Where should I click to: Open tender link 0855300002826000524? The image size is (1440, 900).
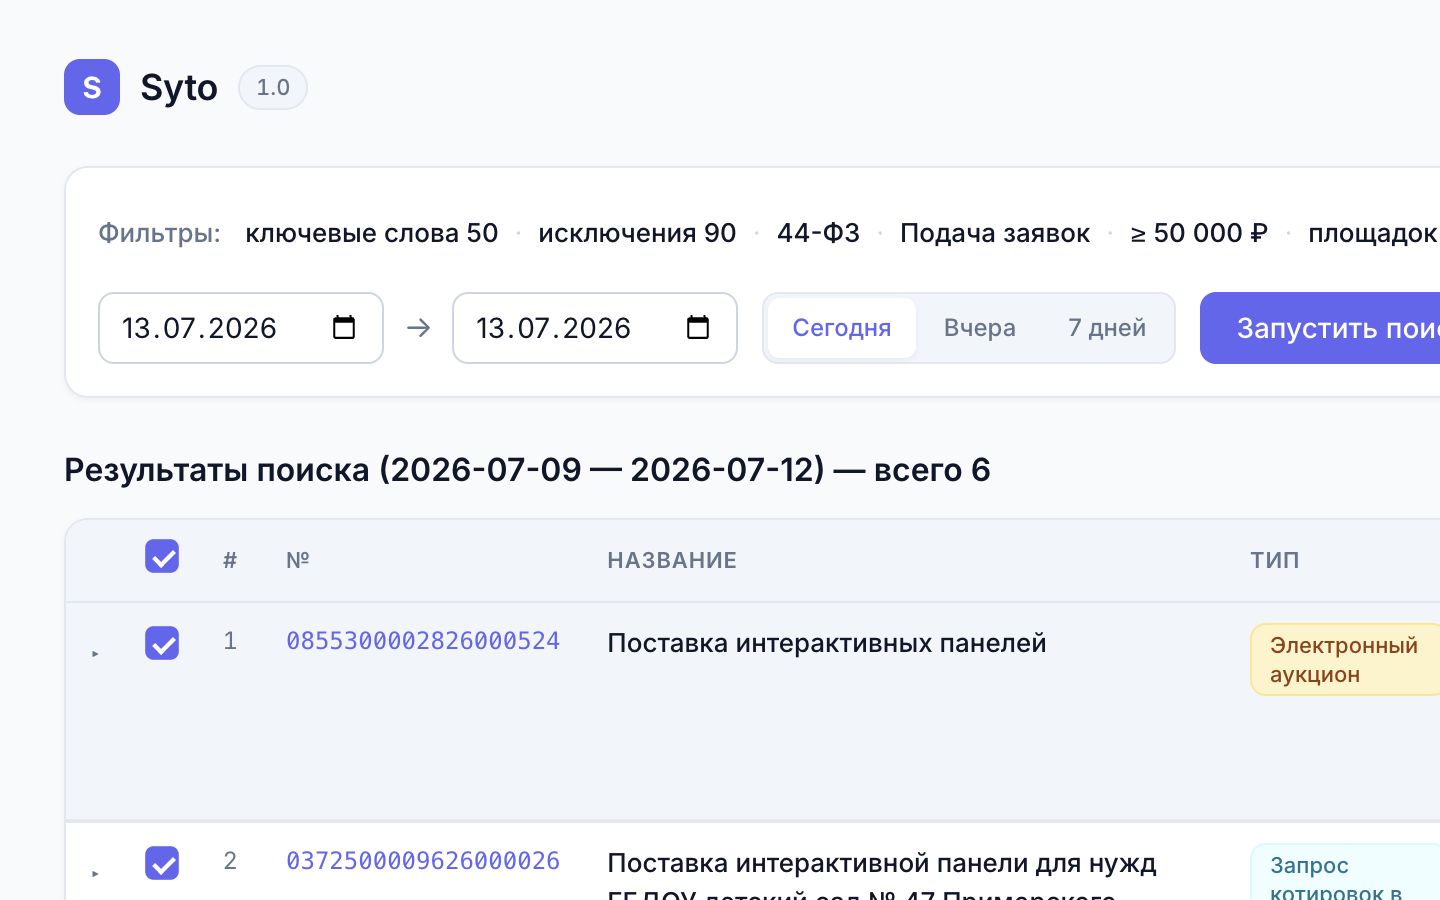(x=423, y=641)
